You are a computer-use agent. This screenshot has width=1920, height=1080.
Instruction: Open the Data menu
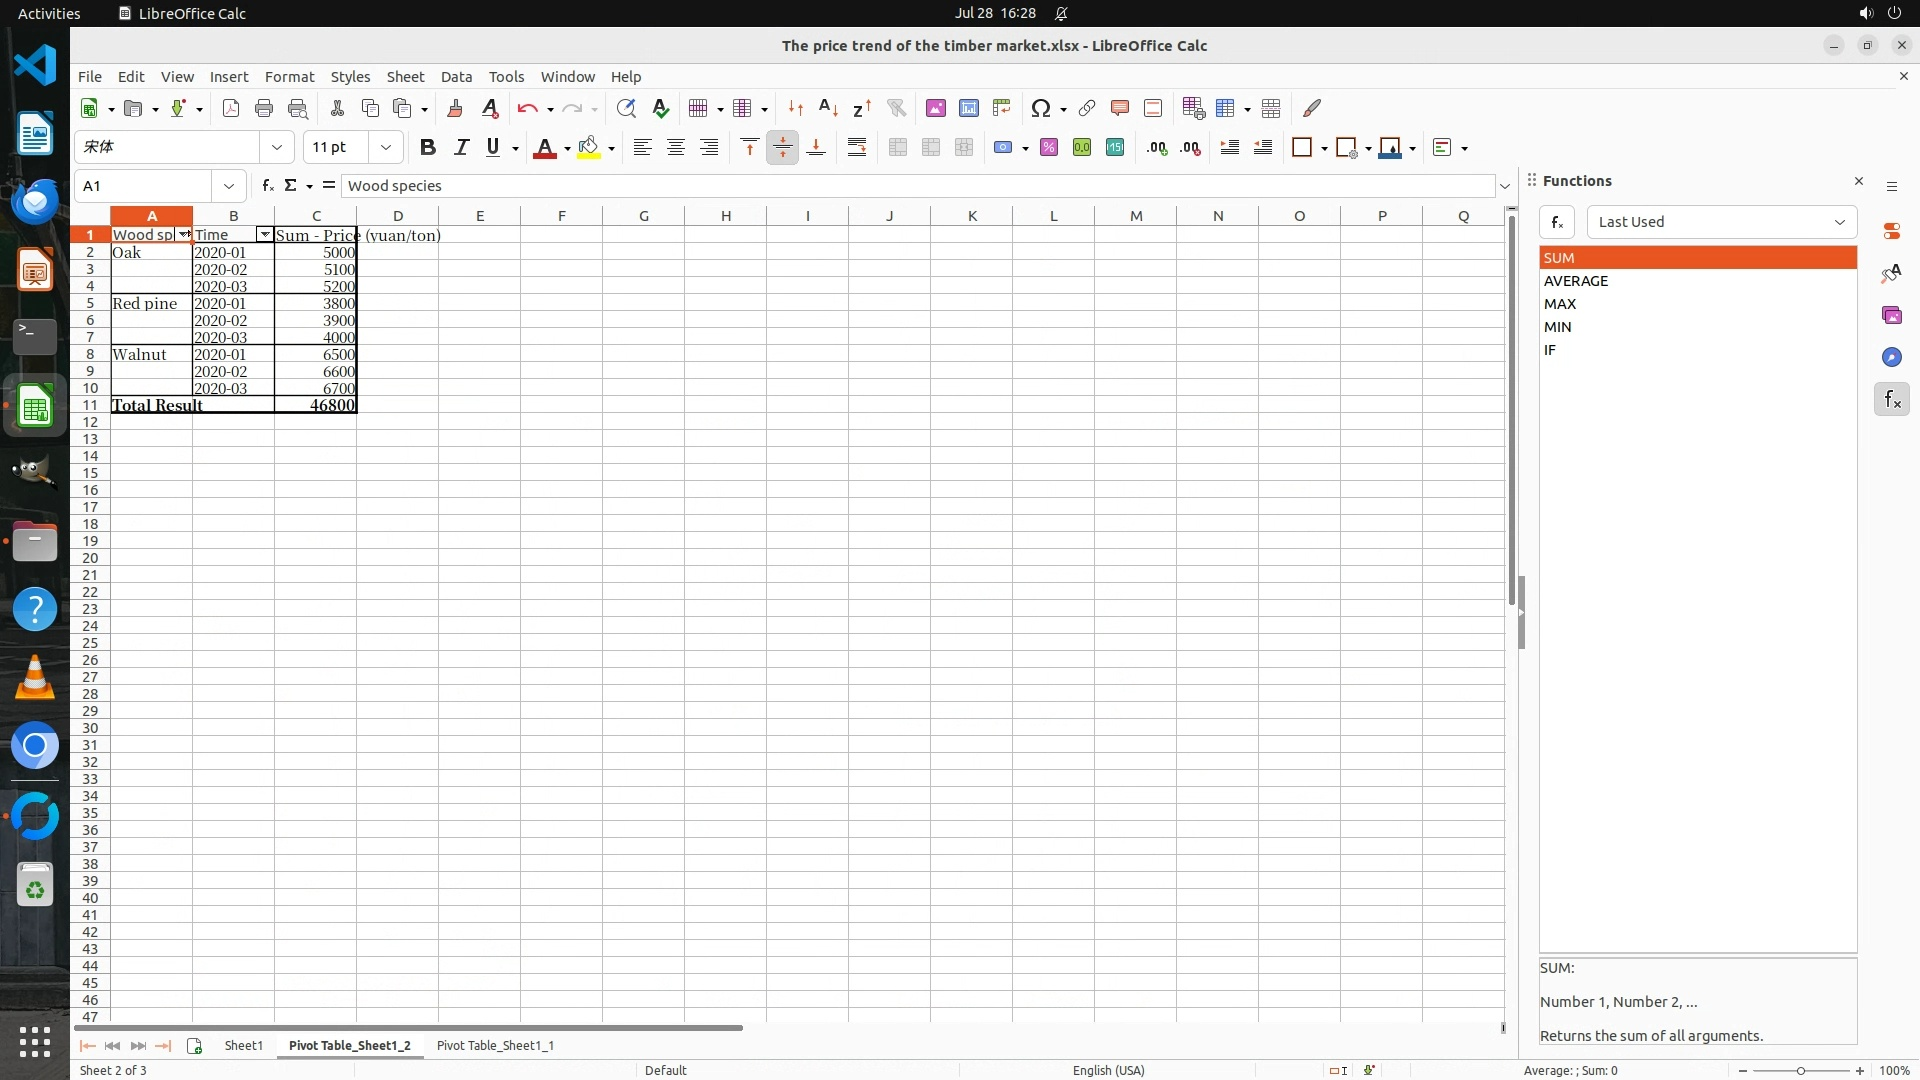pyautogui.click(x=456, y=77)
